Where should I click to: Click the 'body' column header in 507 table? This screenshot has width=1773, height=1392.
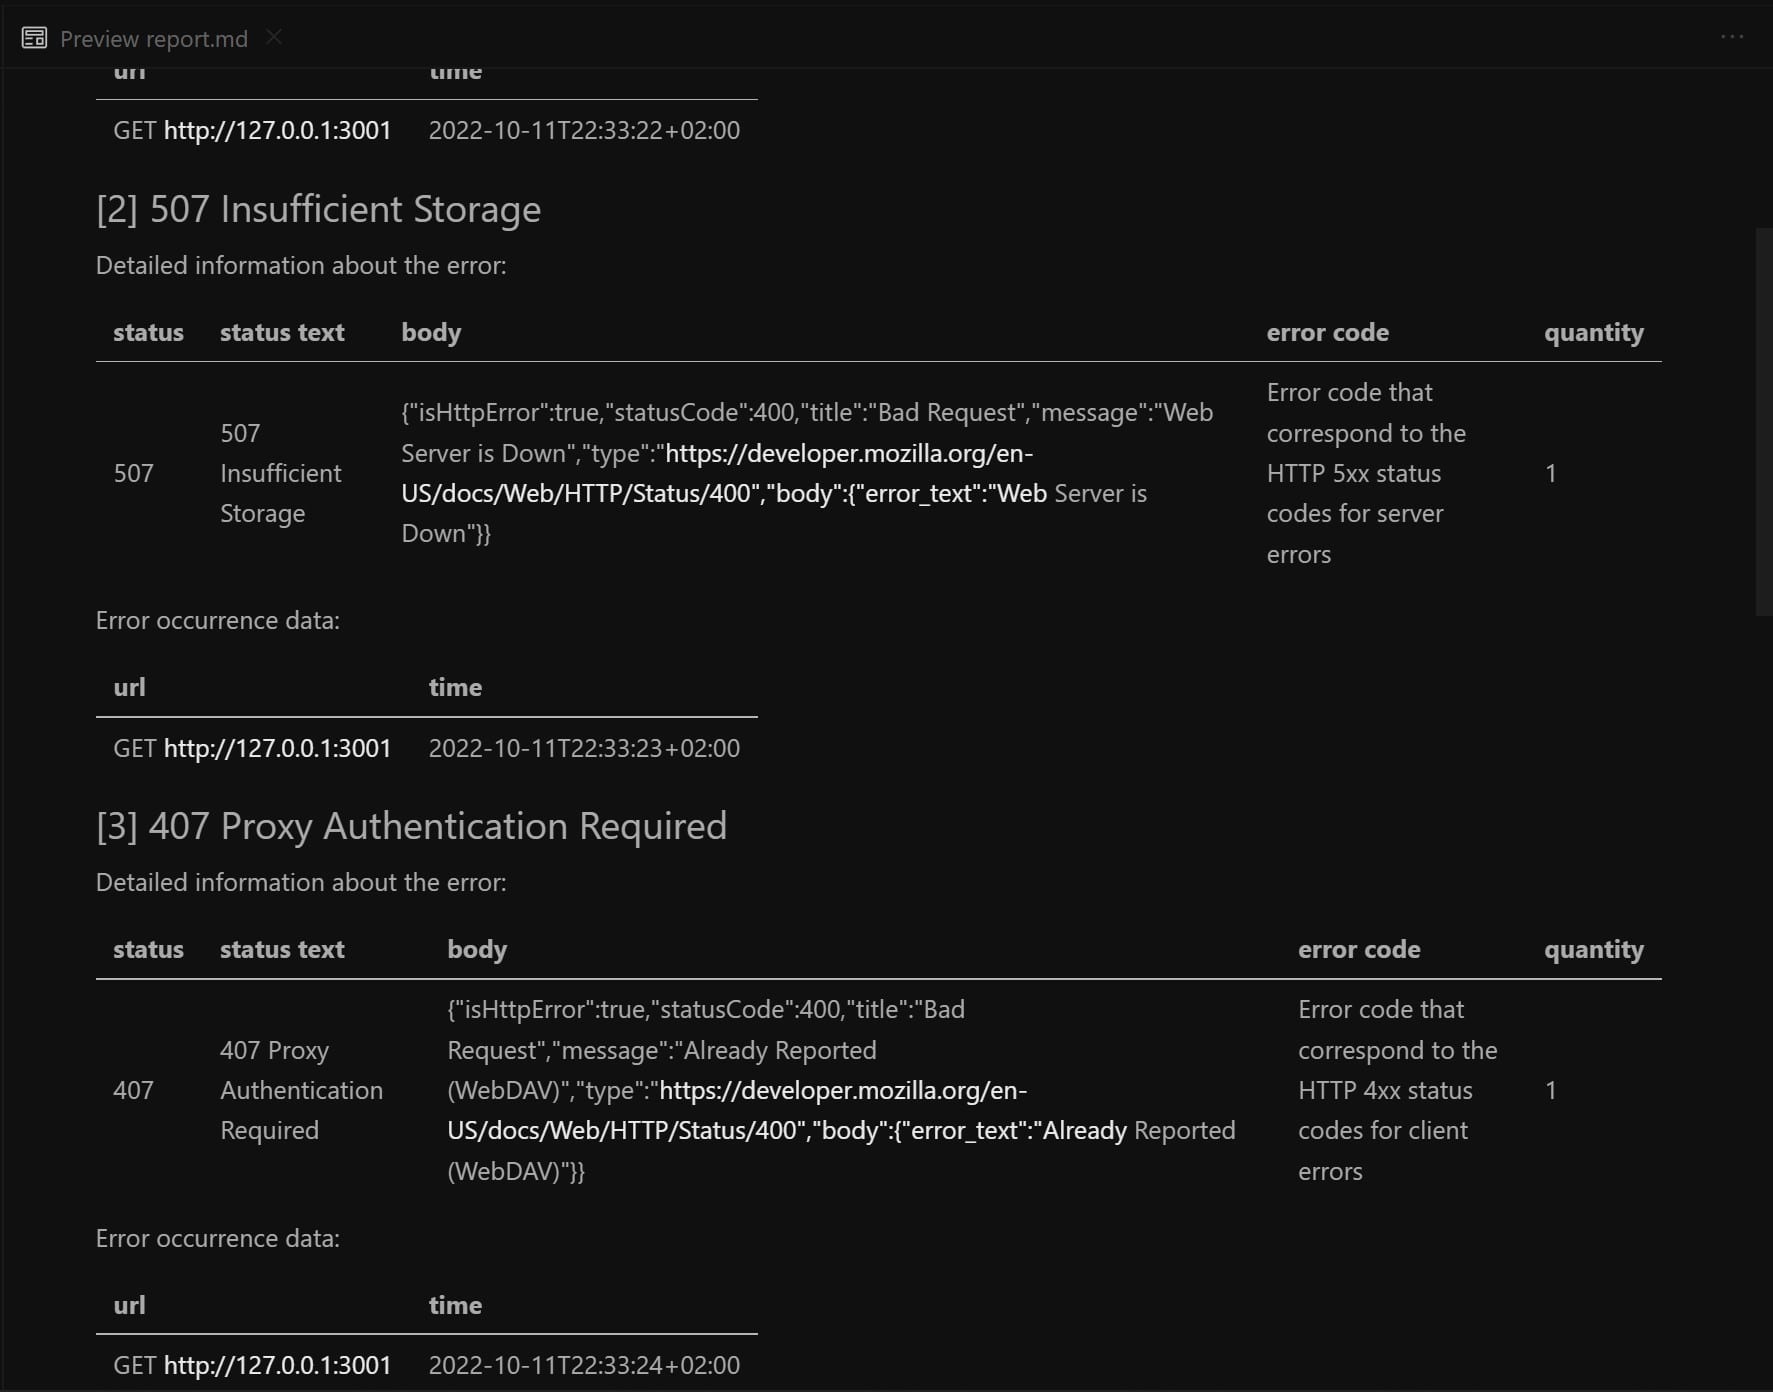tap(431, 332)
